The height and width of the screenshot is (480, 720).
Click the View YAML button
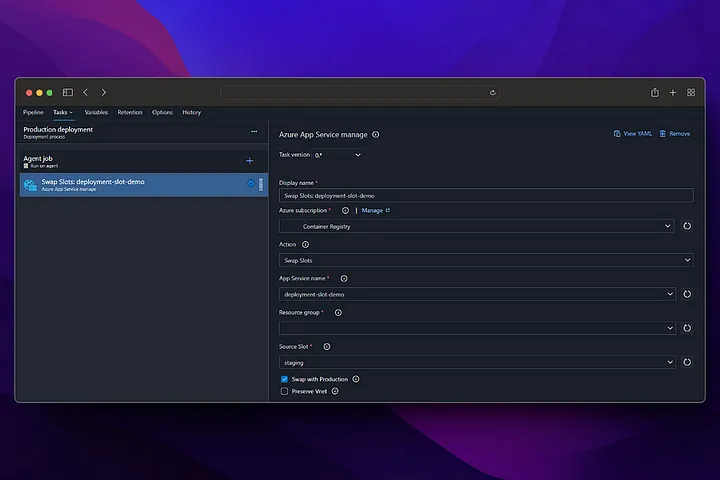(633, 134)
